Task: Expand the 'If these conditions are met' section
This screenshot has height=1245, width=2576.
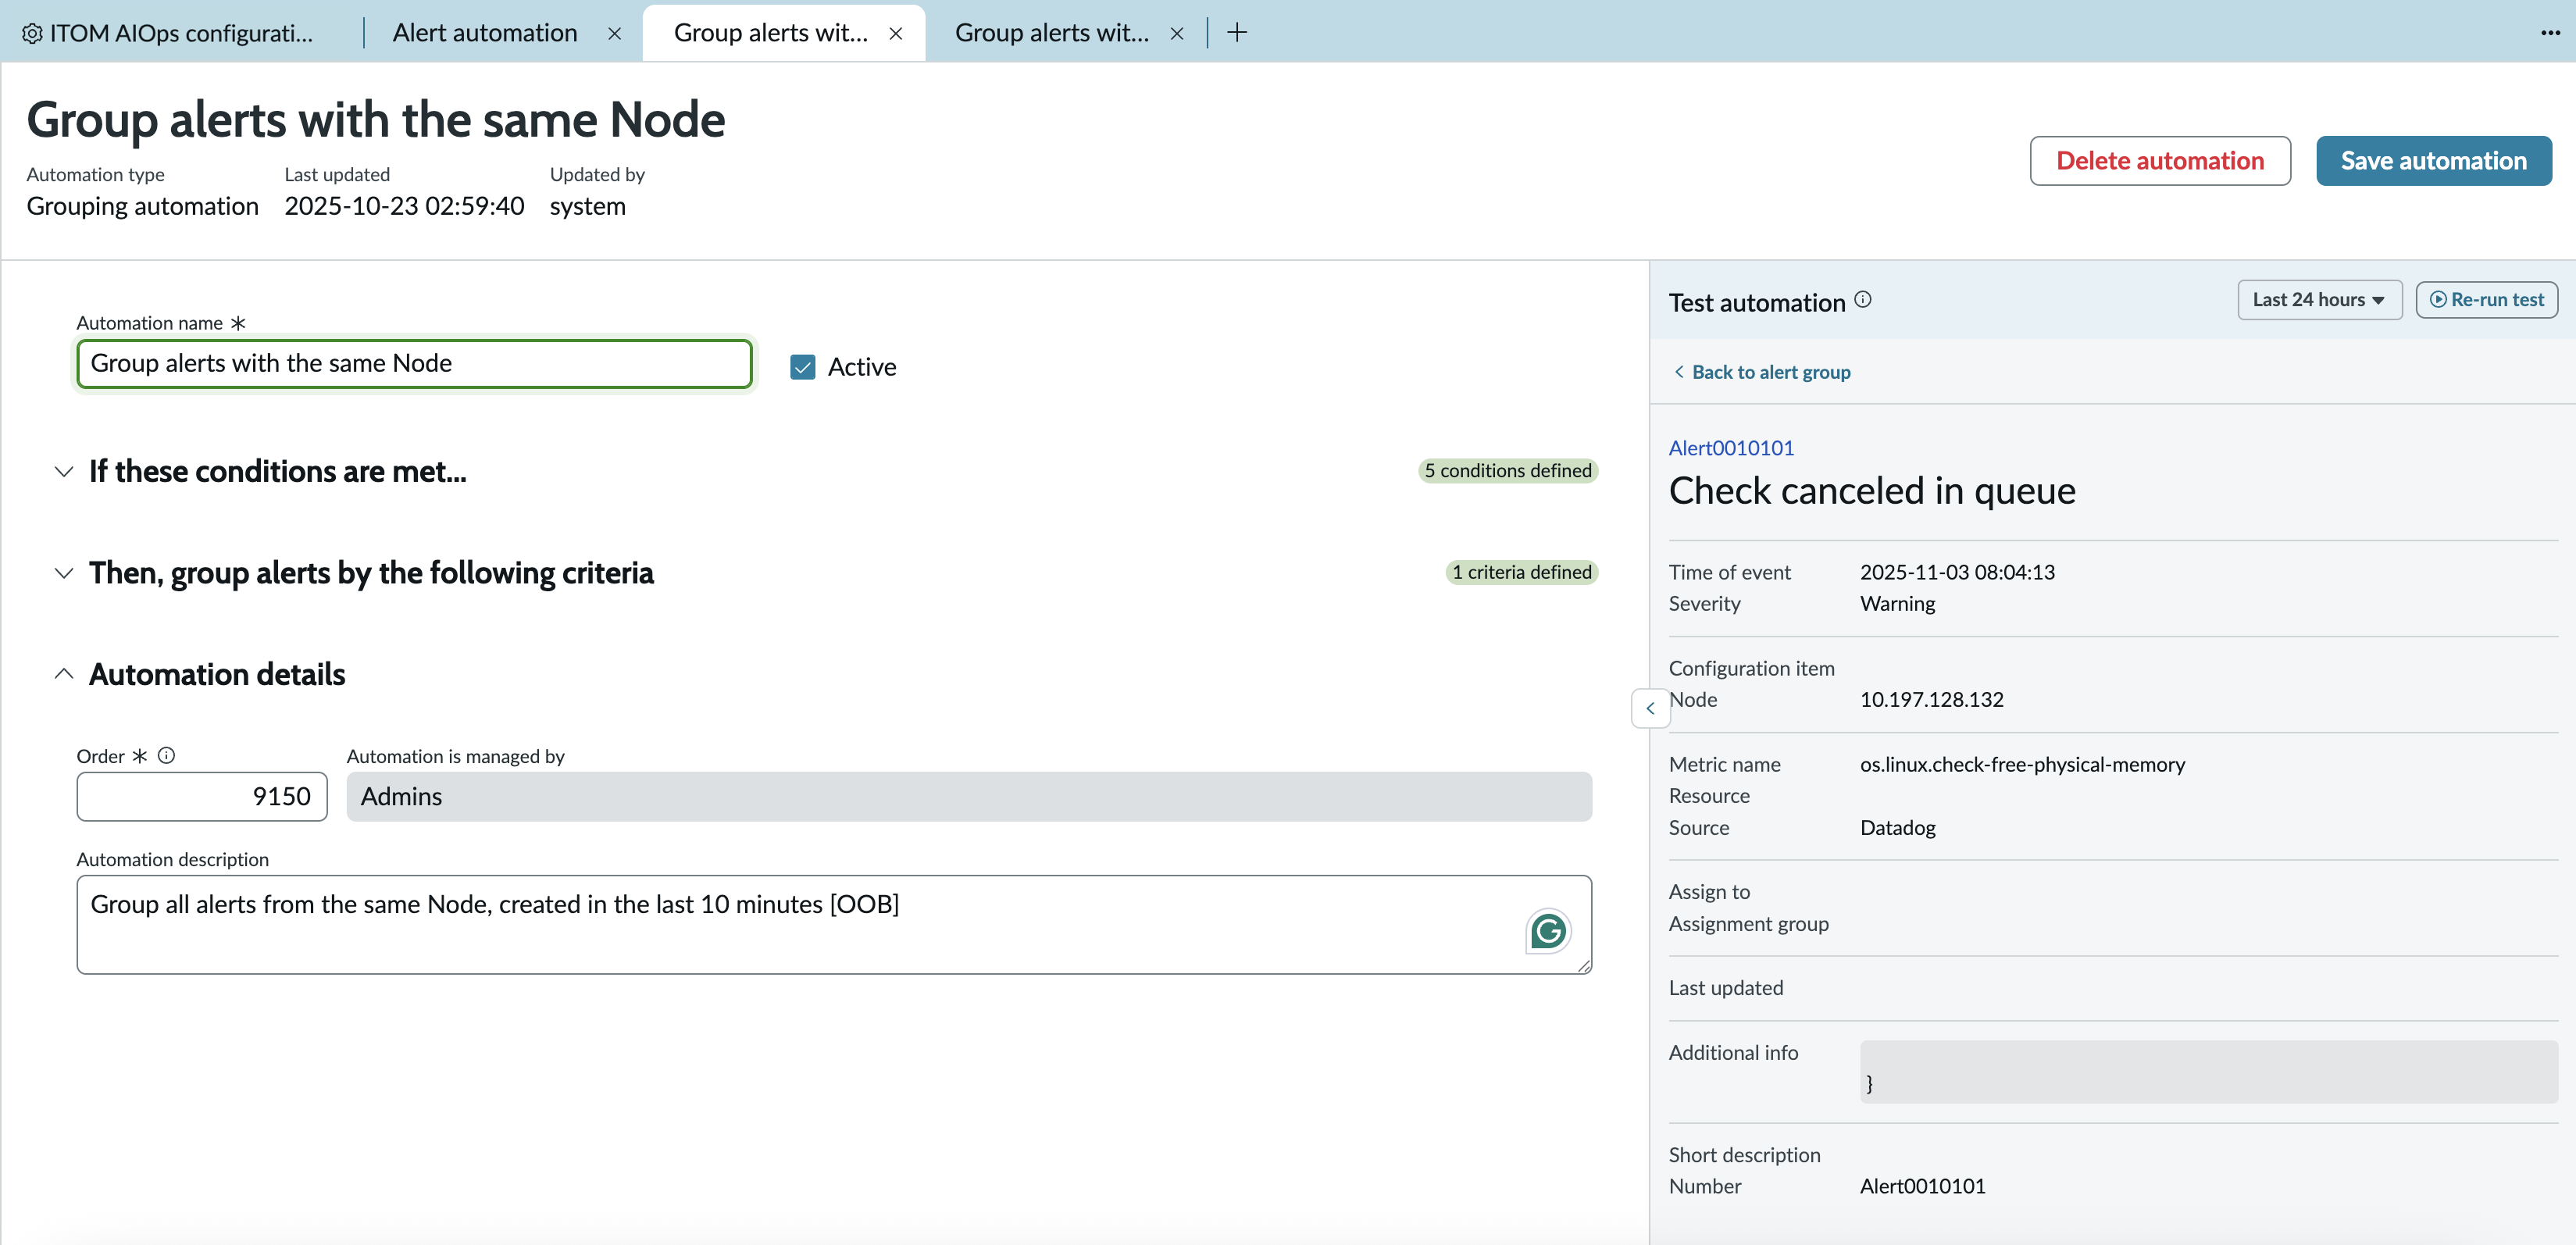Action: coord(64,471)
